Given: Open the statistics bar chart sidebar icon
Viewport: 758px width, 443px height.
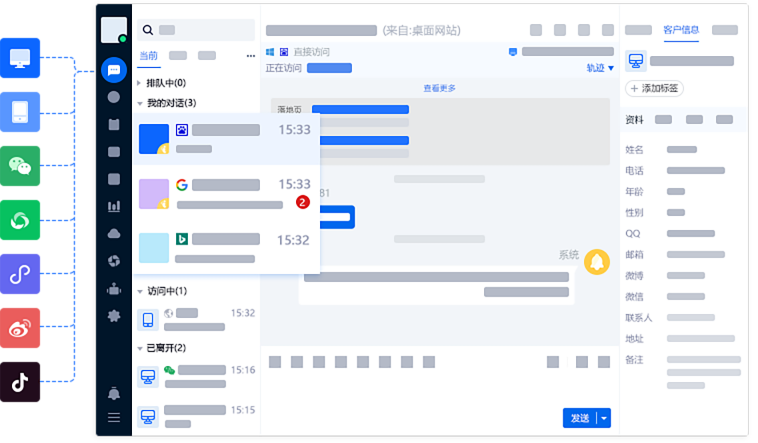Looking at the screenshot, I should pos(114,207).
